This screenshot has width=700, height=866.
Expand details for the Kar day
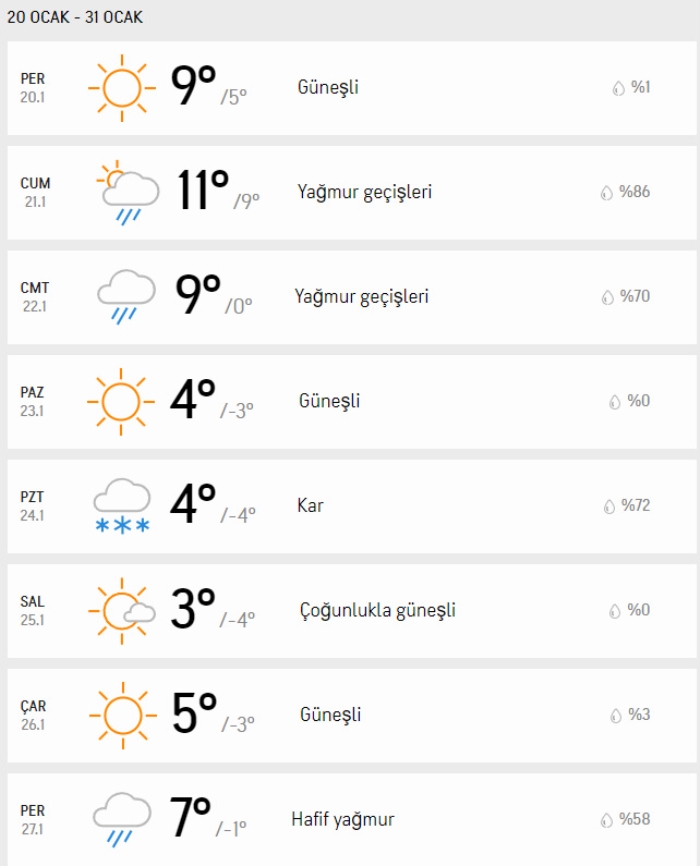point(350,506)
